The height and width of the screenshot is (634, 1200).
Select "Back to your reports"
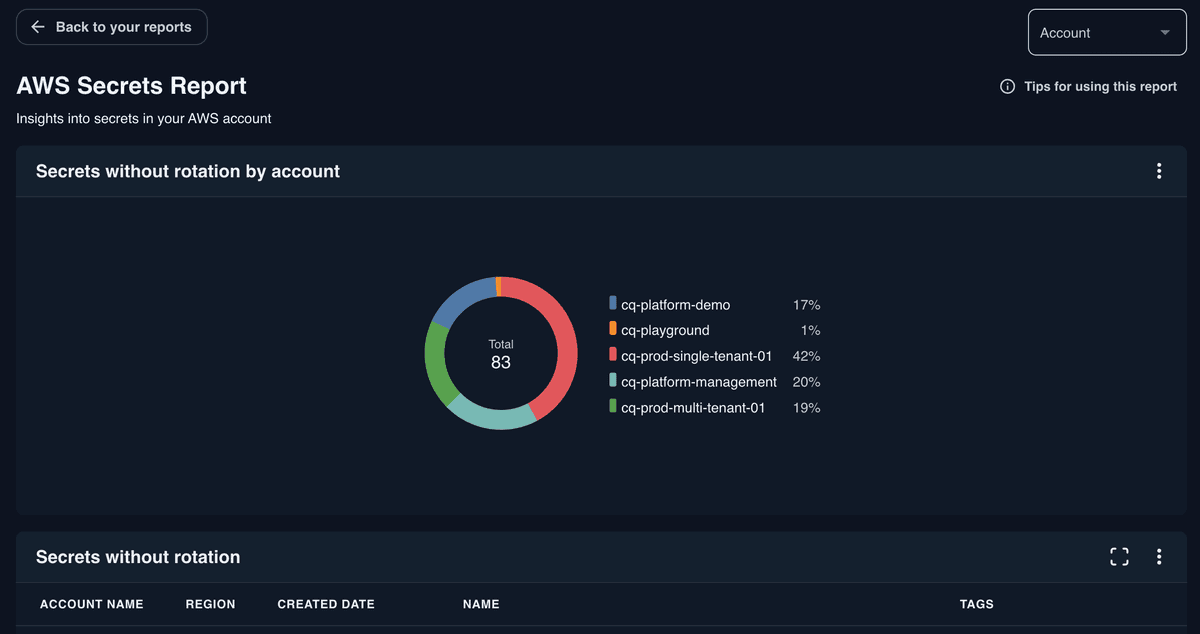[111, 27]
